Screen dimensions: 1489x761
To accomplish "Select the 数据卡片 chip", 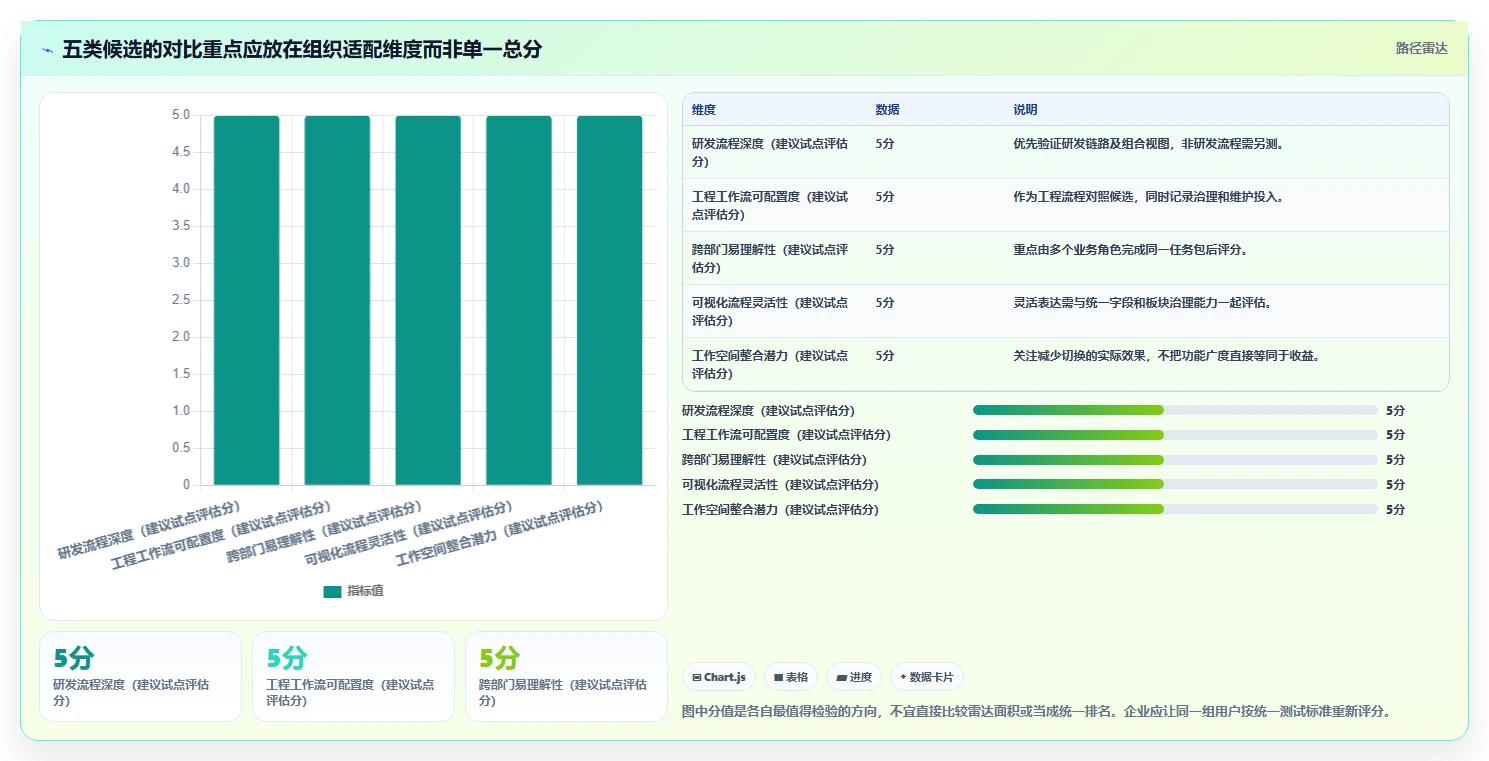I will tap(927, 677).
